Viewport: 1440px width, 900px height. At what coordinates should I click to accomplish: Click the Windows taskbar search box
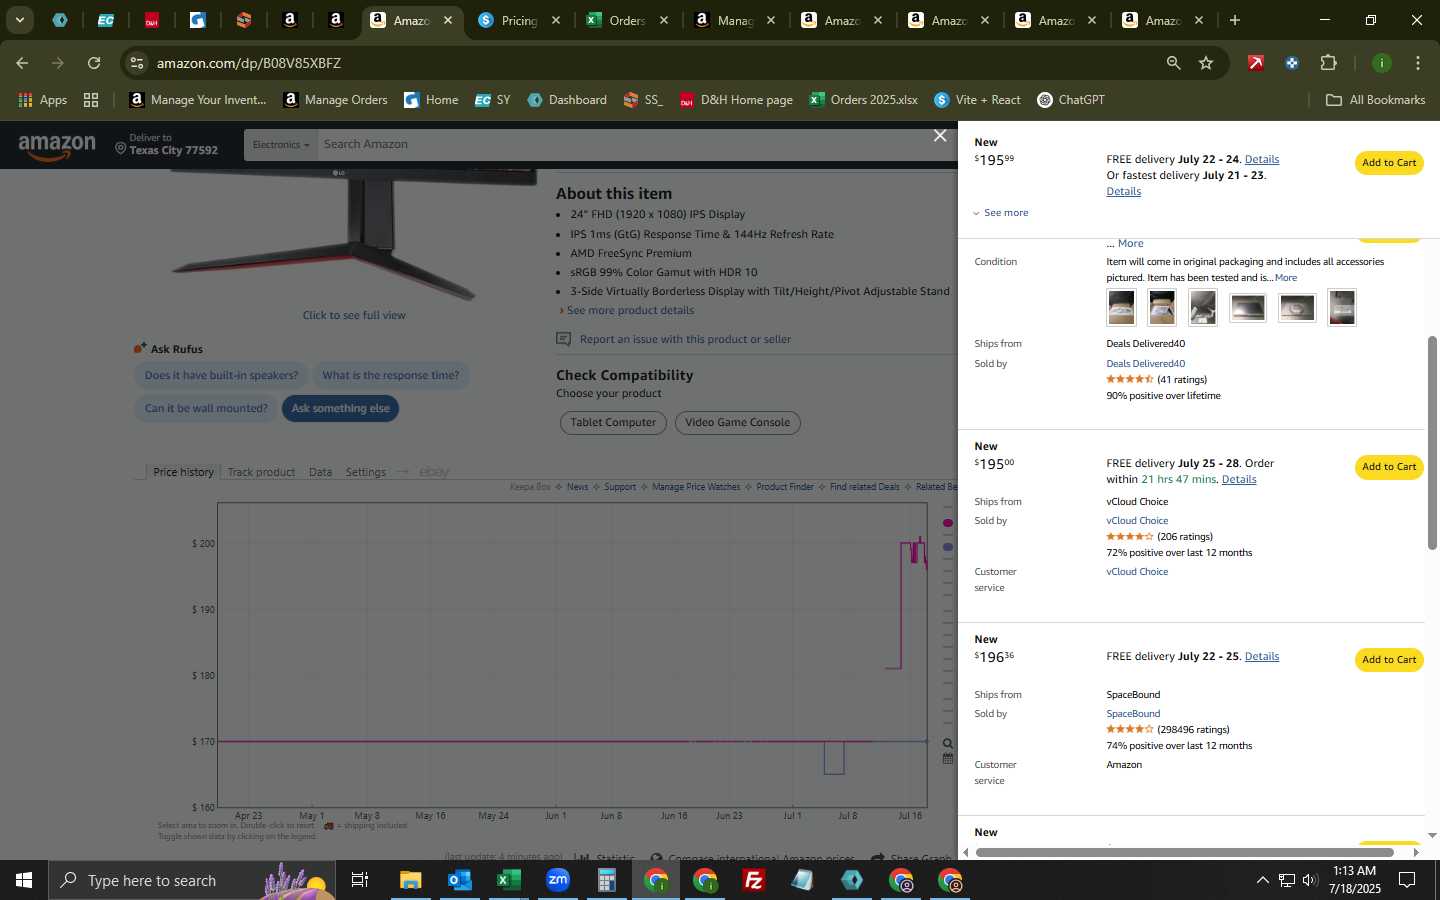(x=191, y=880)
